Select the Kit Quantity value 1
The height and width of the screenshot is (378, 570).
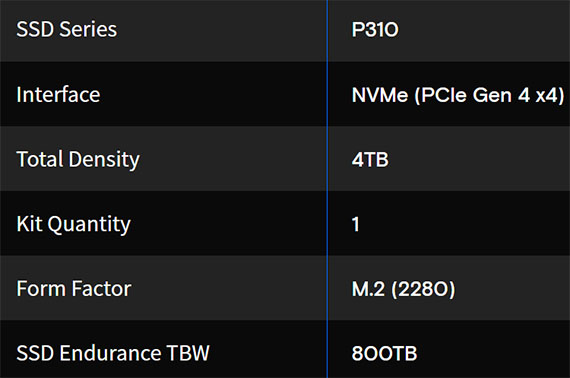pyautogui.click(x=356, y=224)
